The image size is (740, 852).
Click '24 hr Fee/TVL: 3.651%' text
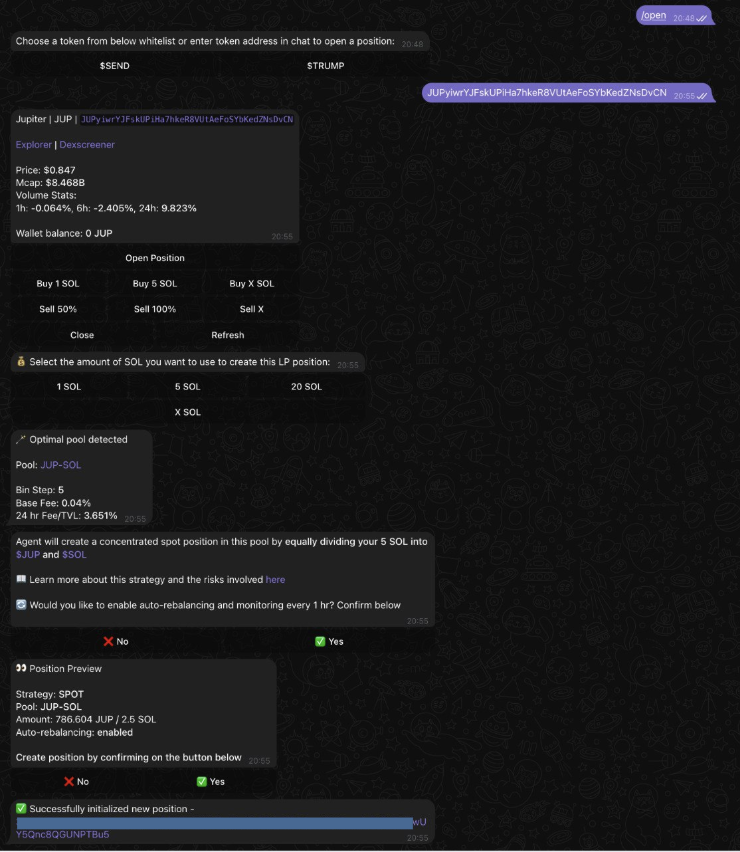click(x=66, y=516)
